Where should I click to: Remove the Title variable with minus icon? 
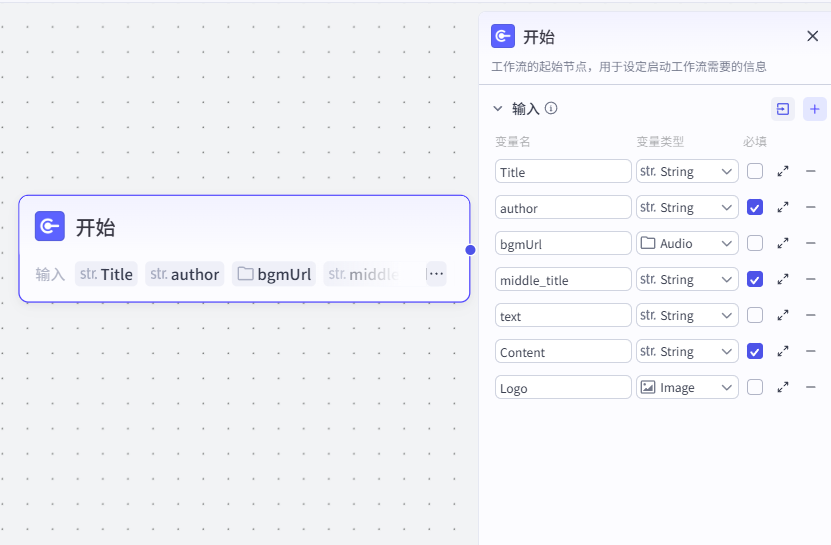[x=810, y=171]
